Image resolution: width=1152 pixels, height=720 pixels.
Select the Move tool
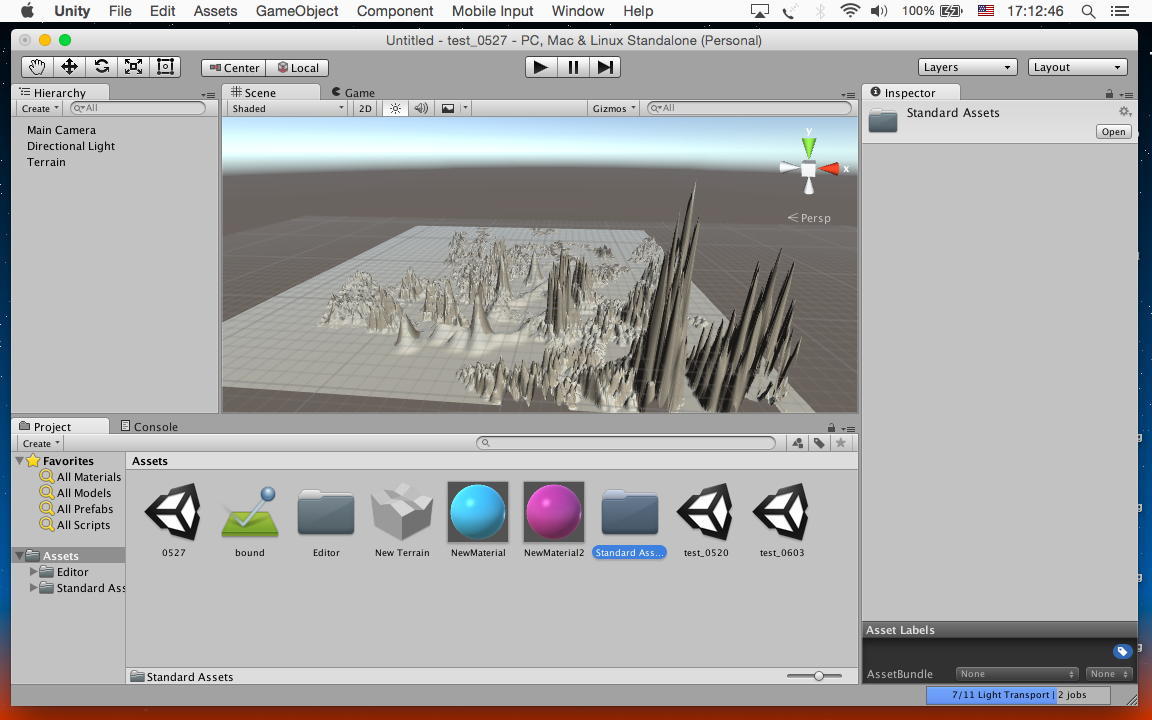69,67
